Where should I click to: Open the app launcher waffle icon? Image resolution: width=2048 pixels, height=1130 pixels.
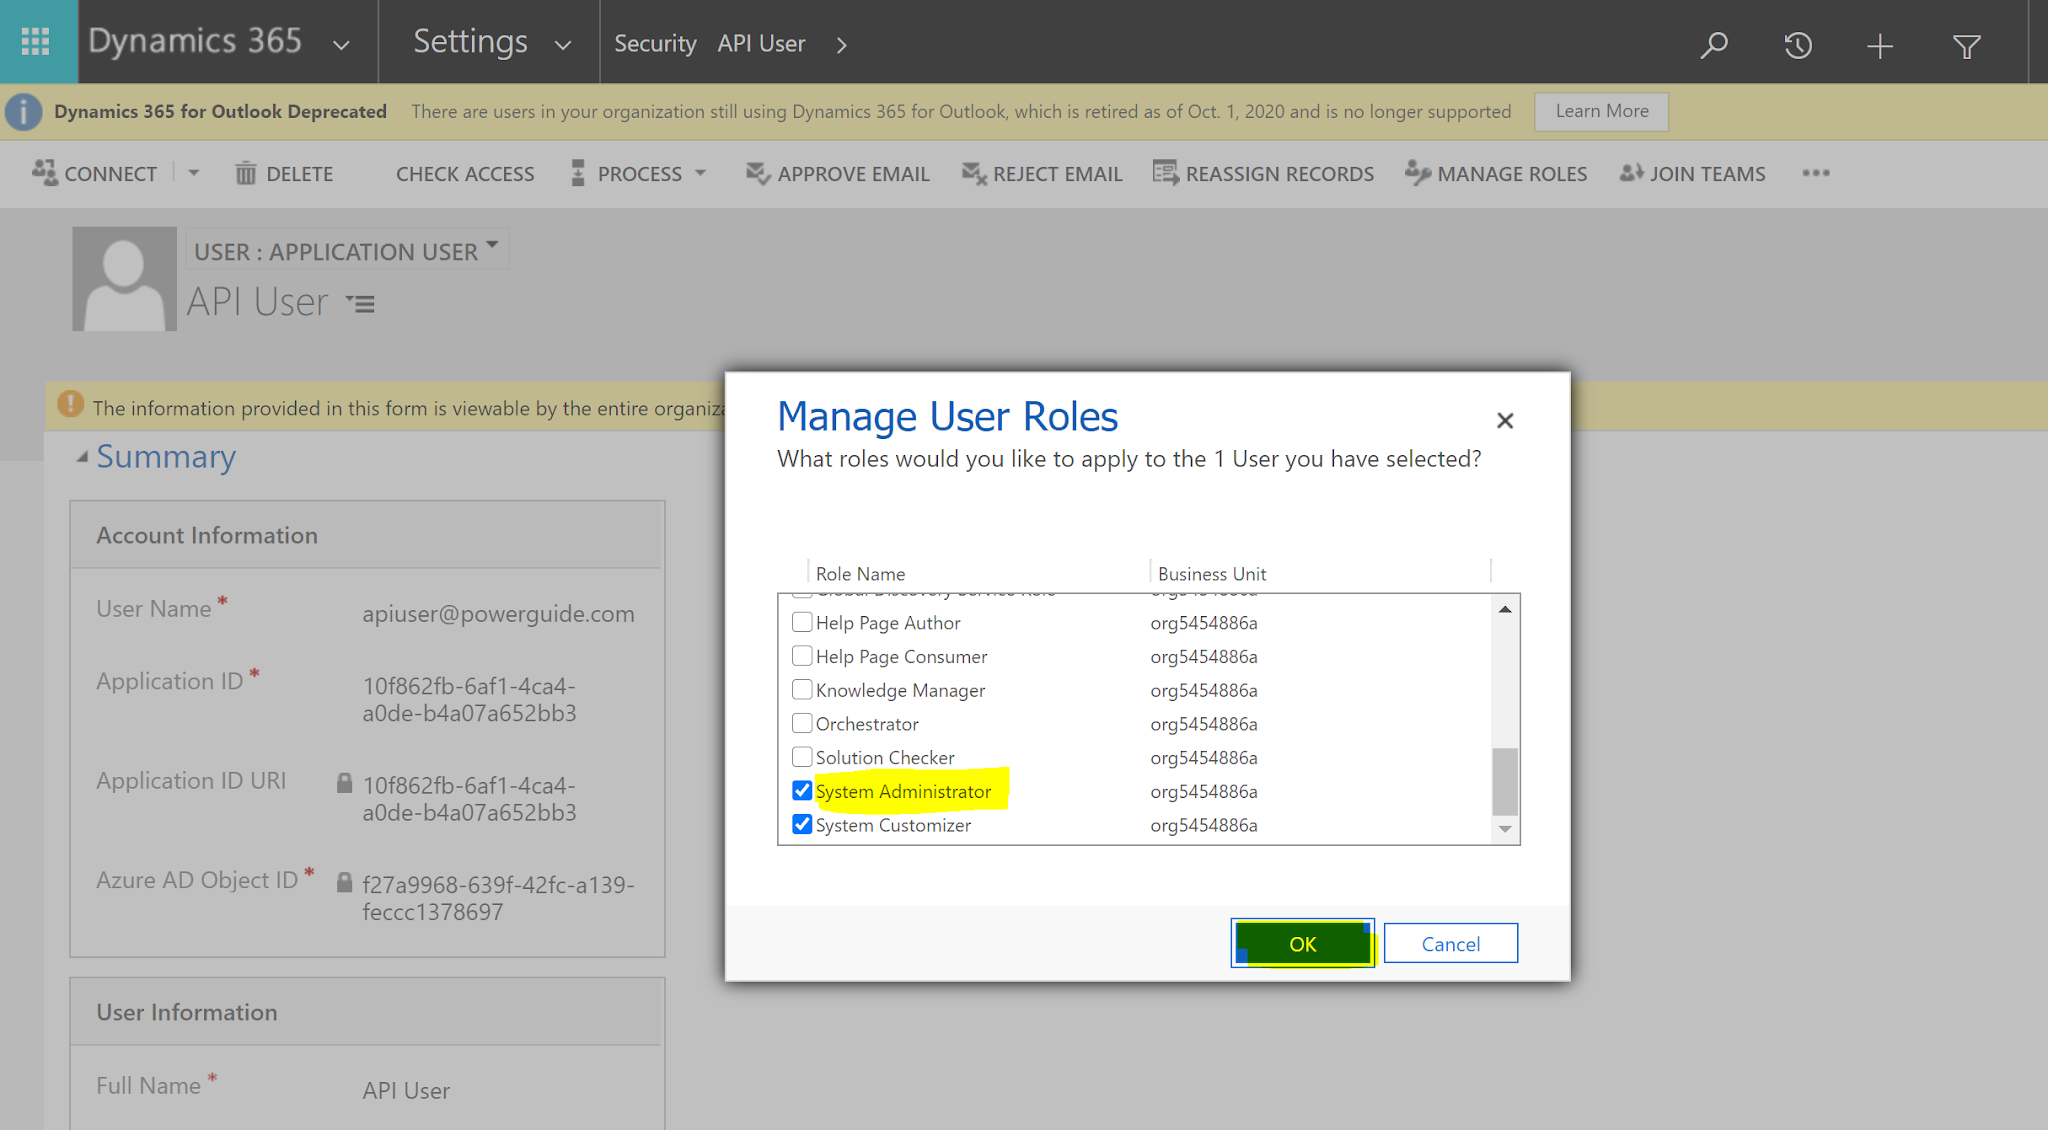(x=36, y=42)
